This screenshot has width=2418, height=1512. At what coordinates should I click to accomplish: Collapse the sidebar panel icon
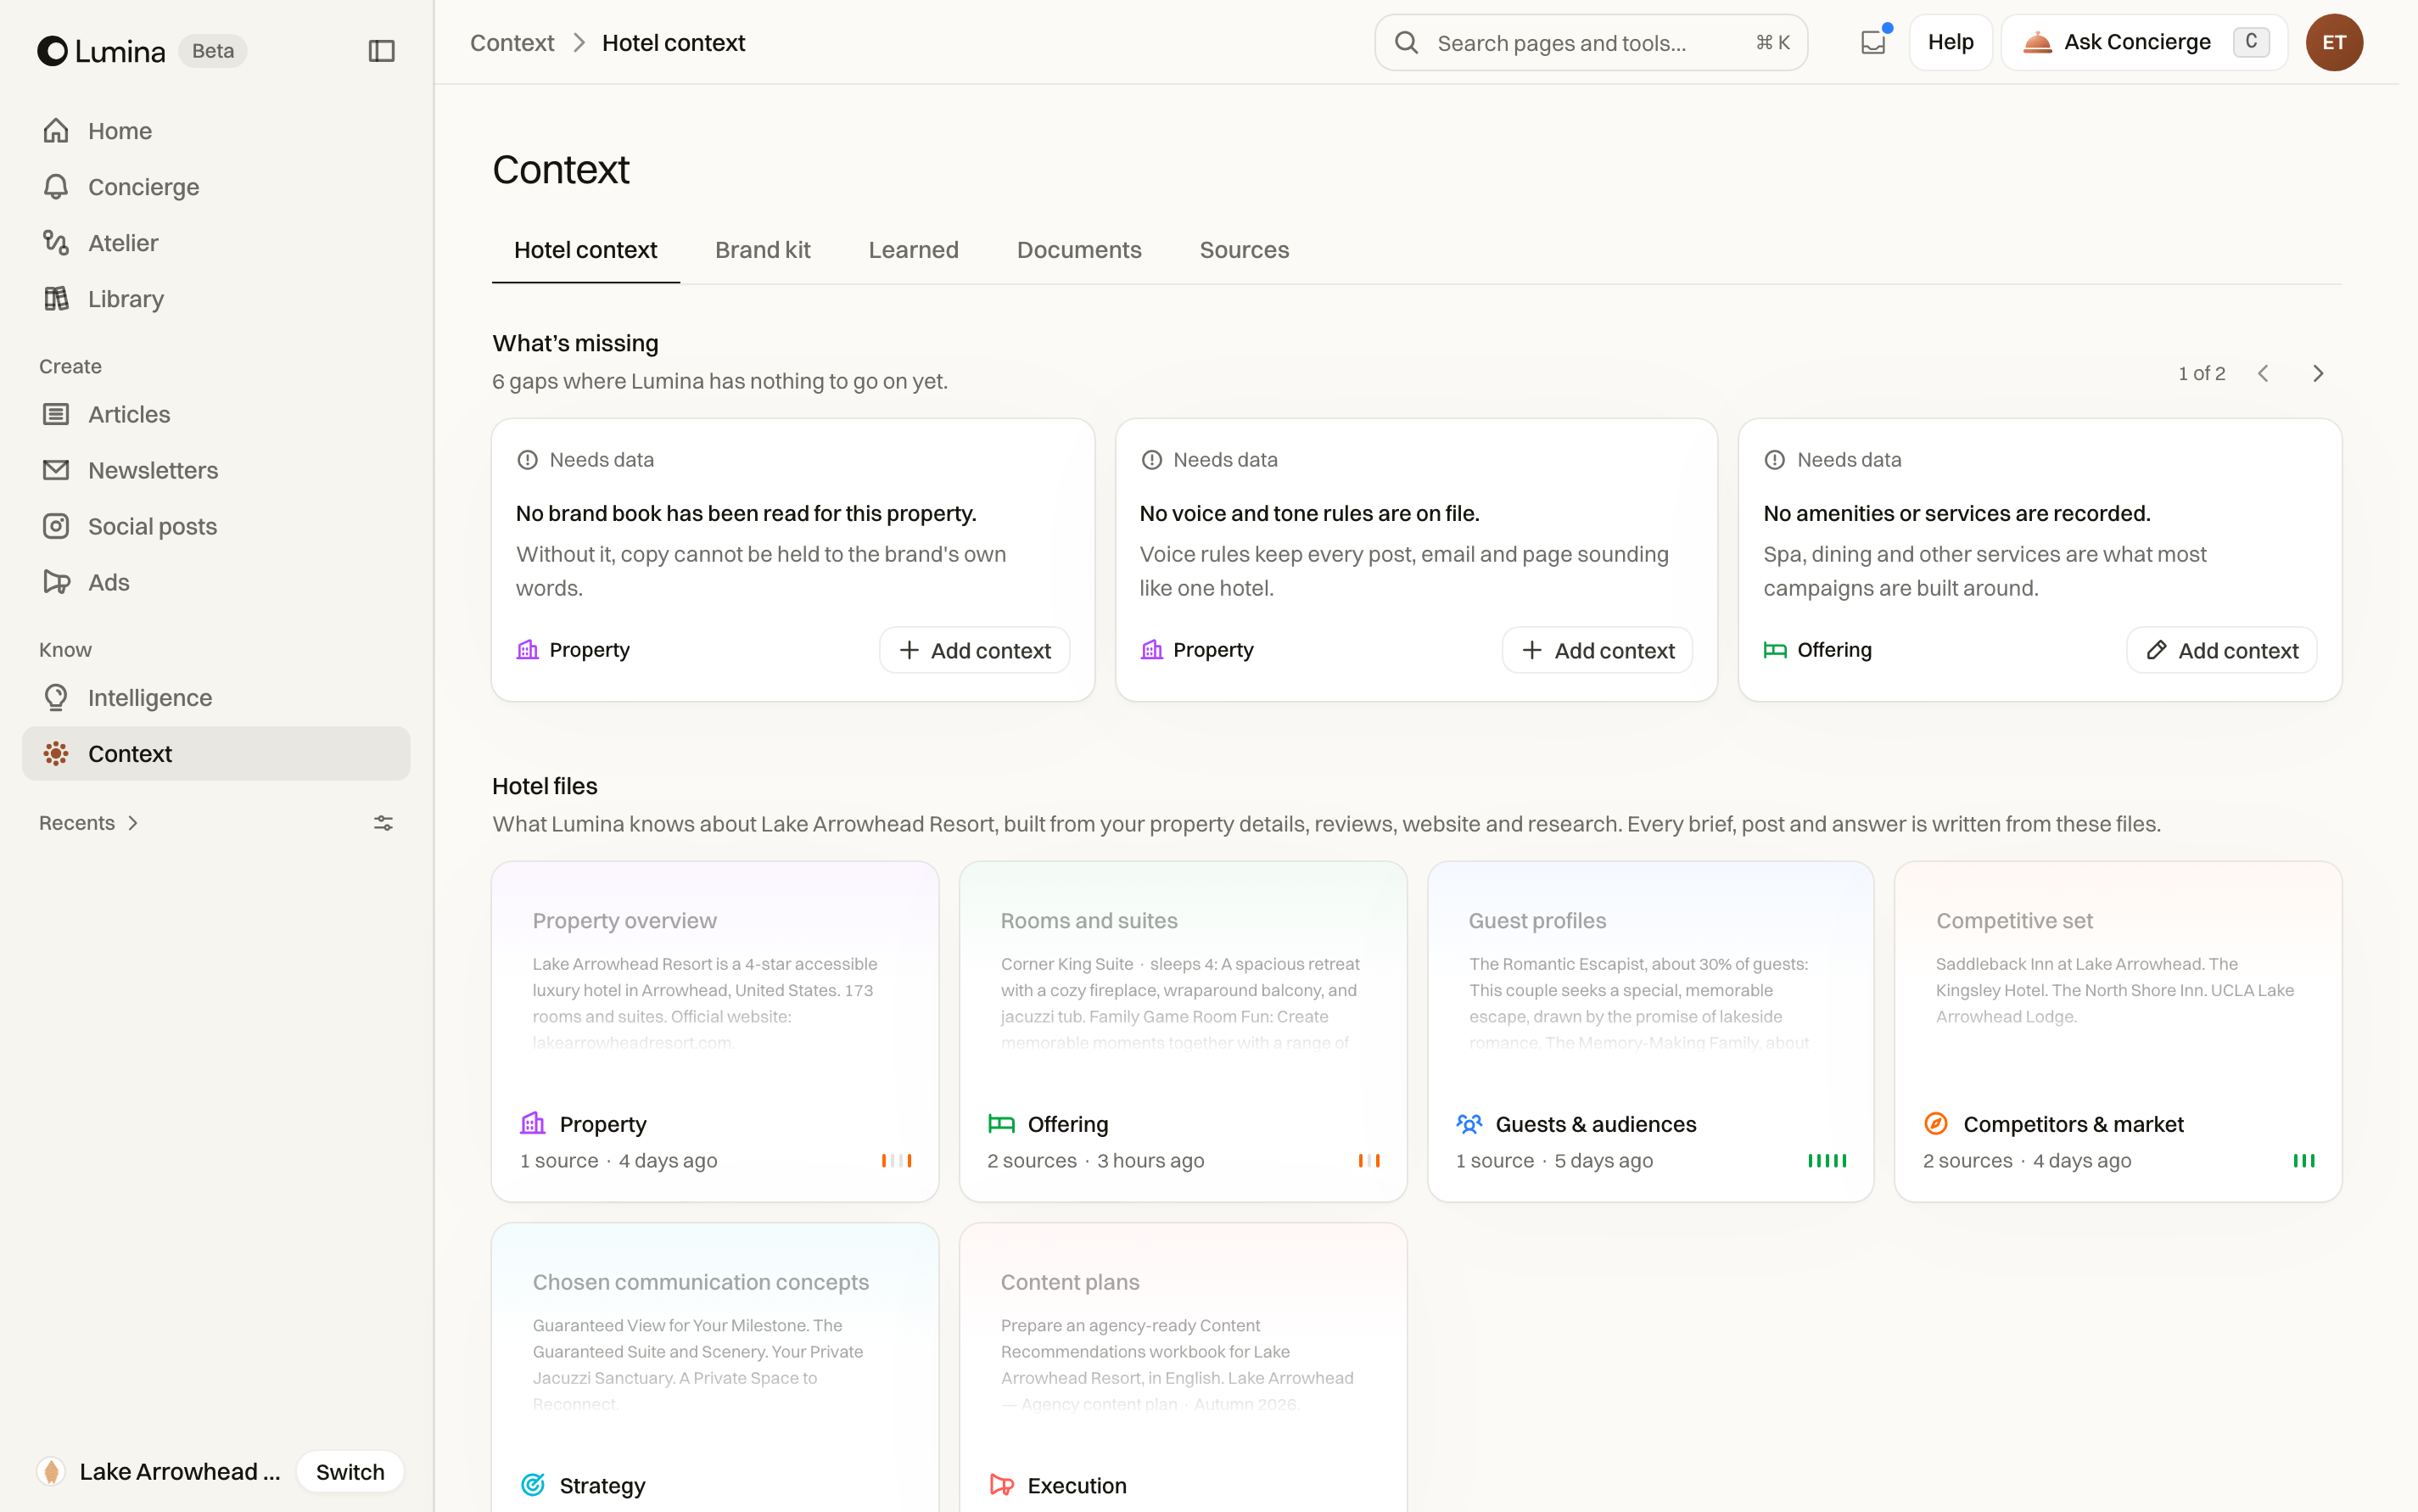(381, 51)
